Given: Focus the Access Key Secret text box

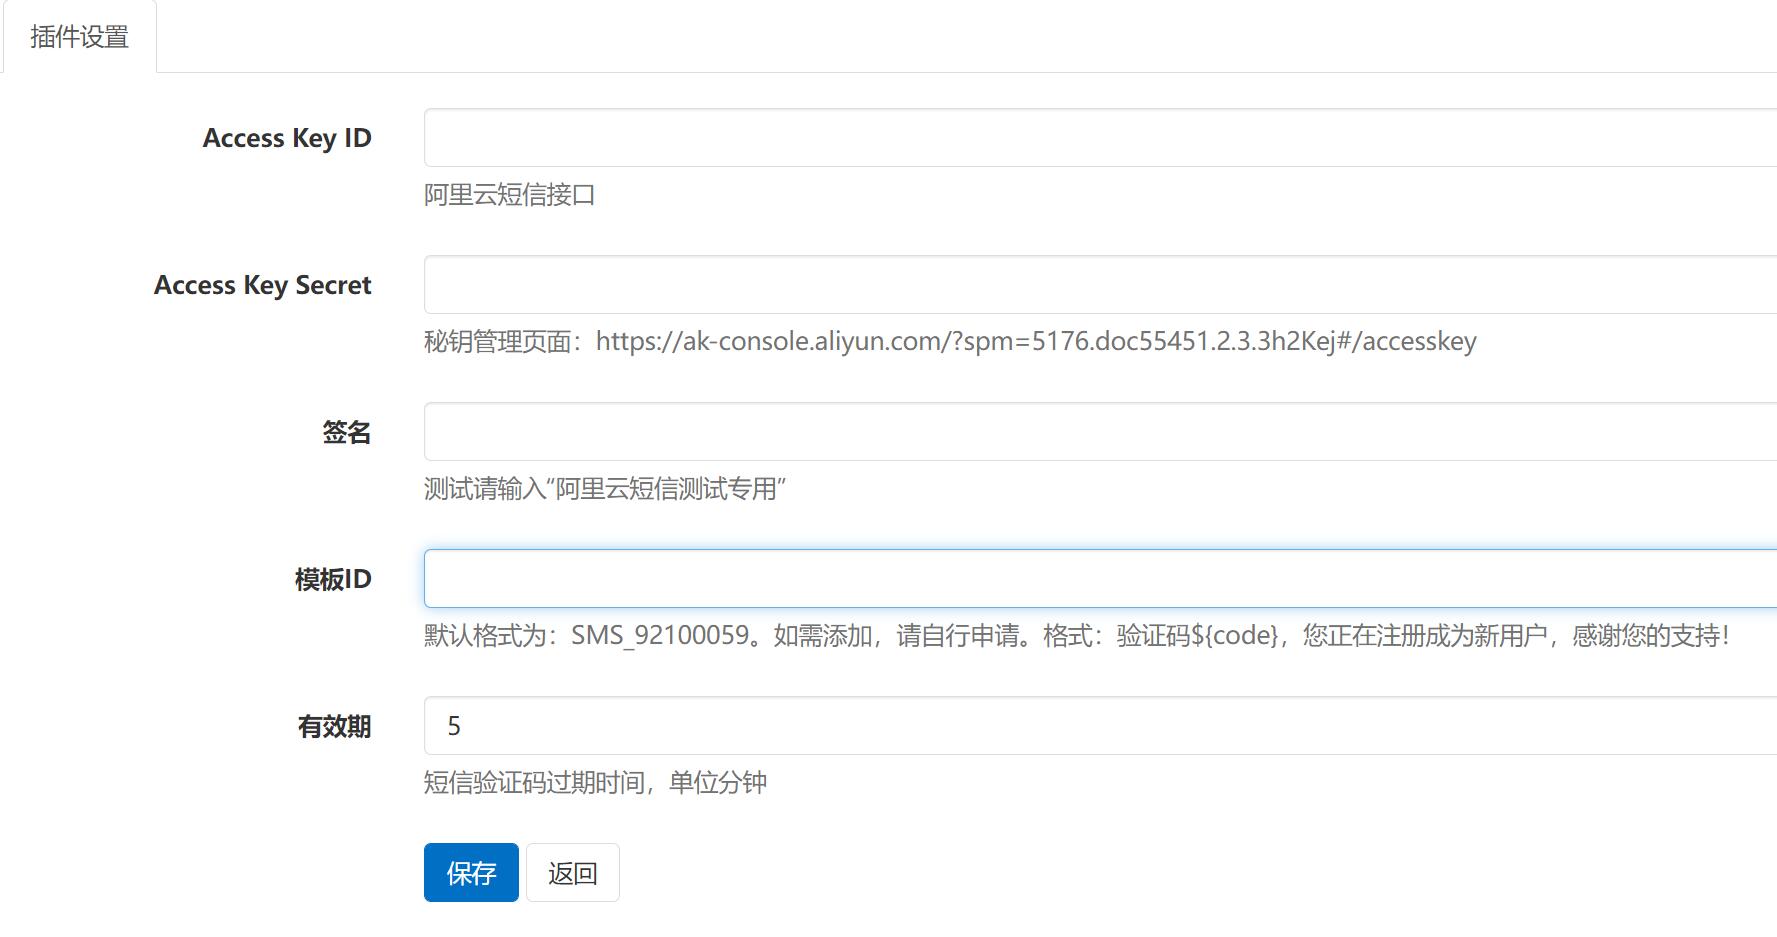Looking at the screenshot, I should click(1098, 285).
